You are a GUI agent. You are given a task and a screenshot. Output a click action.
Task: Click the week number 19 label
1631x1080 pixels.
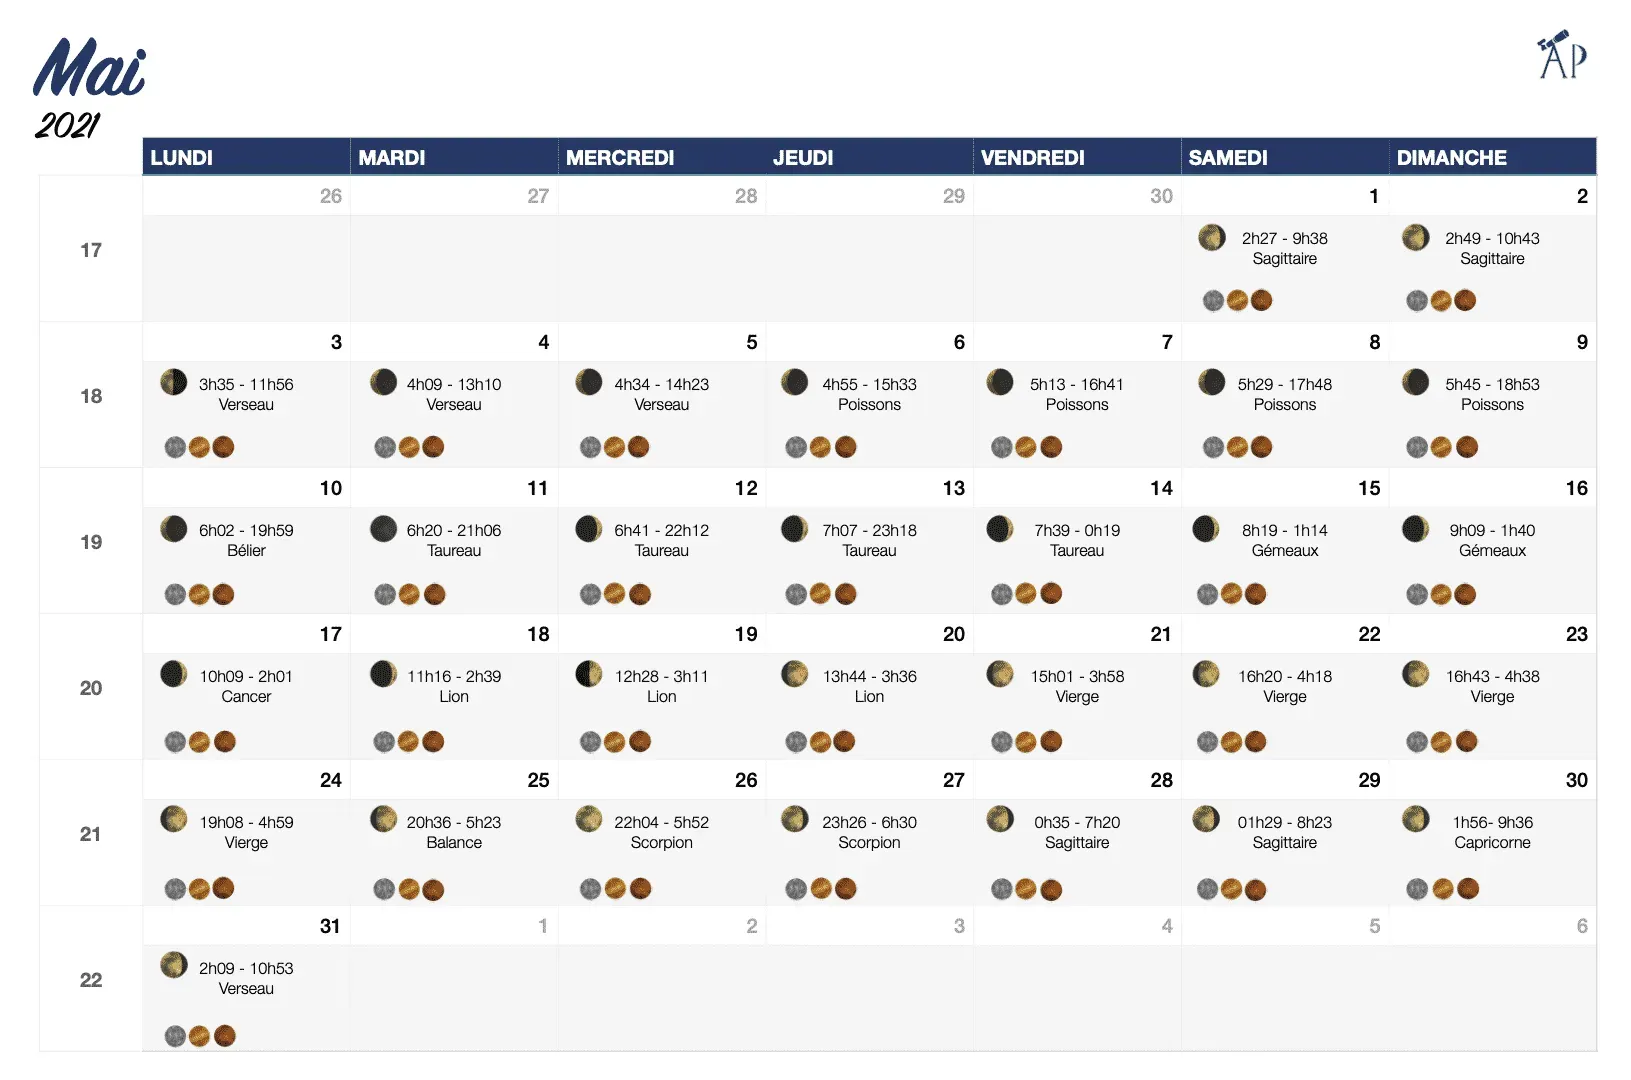pyautogui.click(x=91, y=542)
